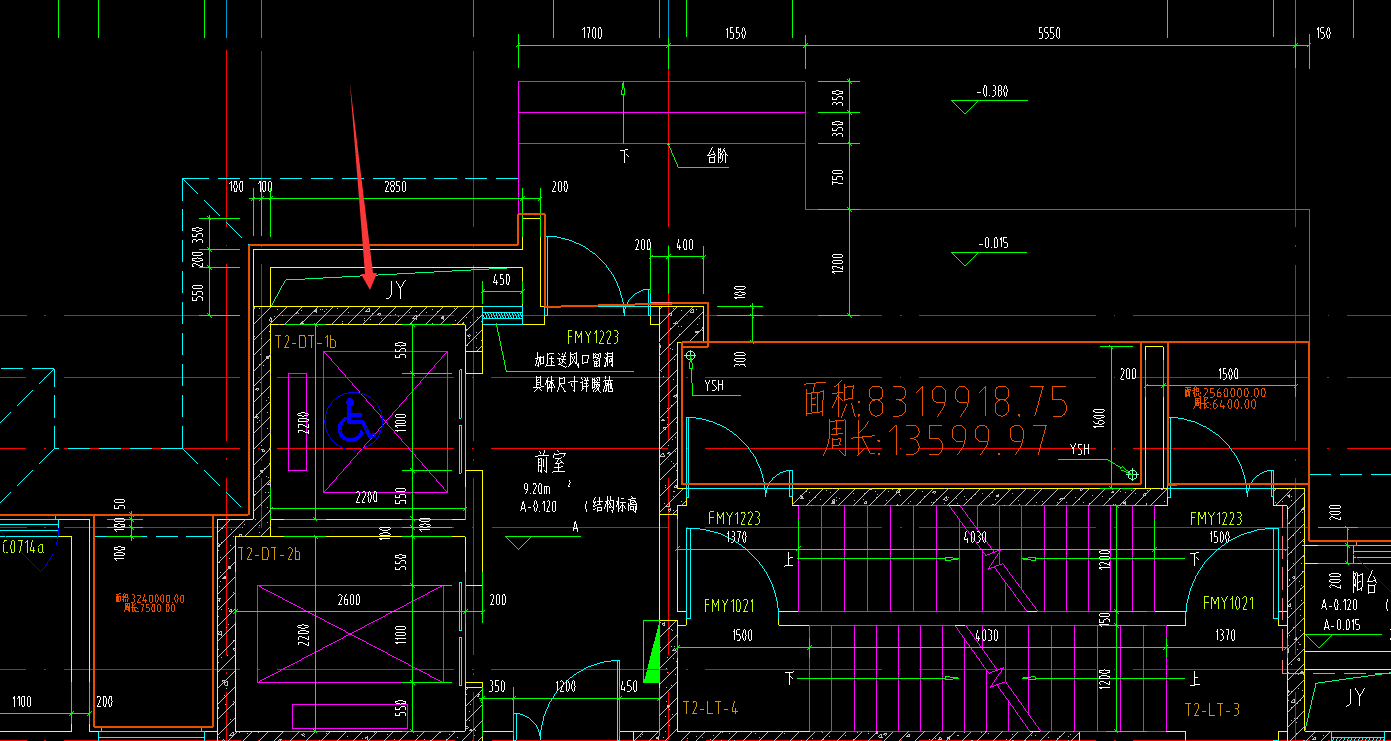
Task: Click the solid green triangle marker
Action: point(654,651)
